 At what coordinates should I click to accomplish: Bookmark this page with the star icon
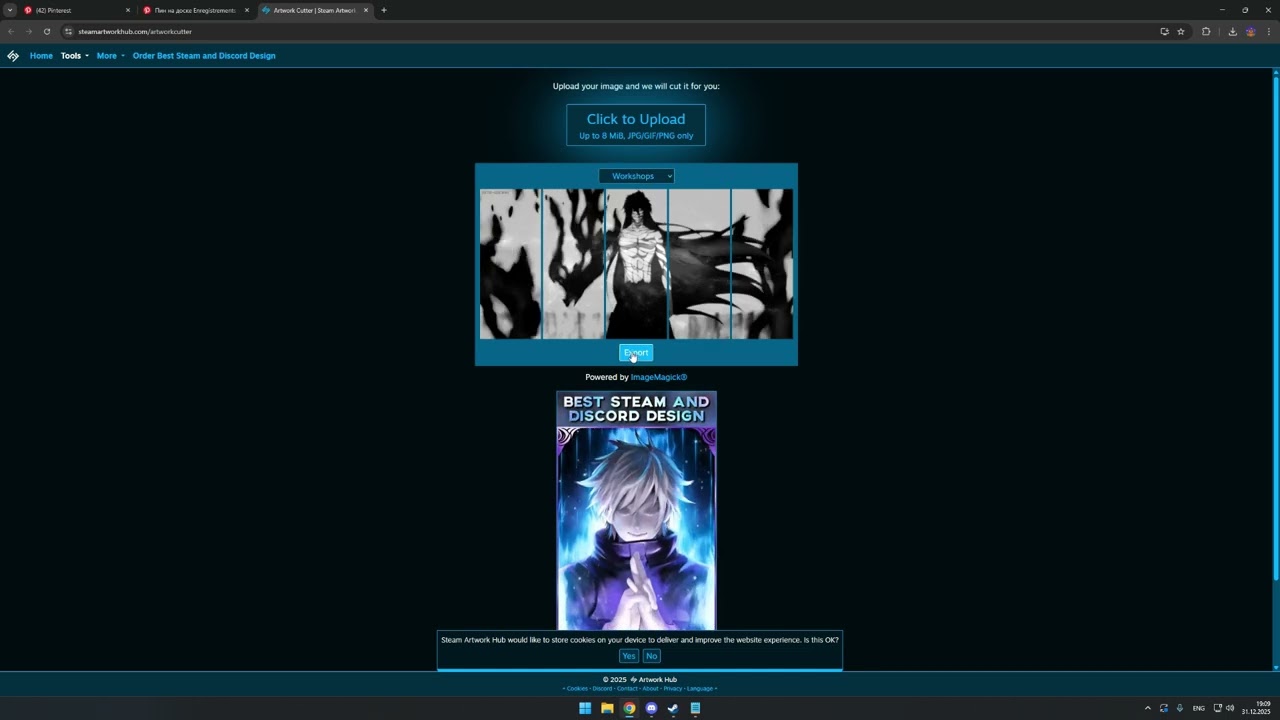coord(1181,31)
